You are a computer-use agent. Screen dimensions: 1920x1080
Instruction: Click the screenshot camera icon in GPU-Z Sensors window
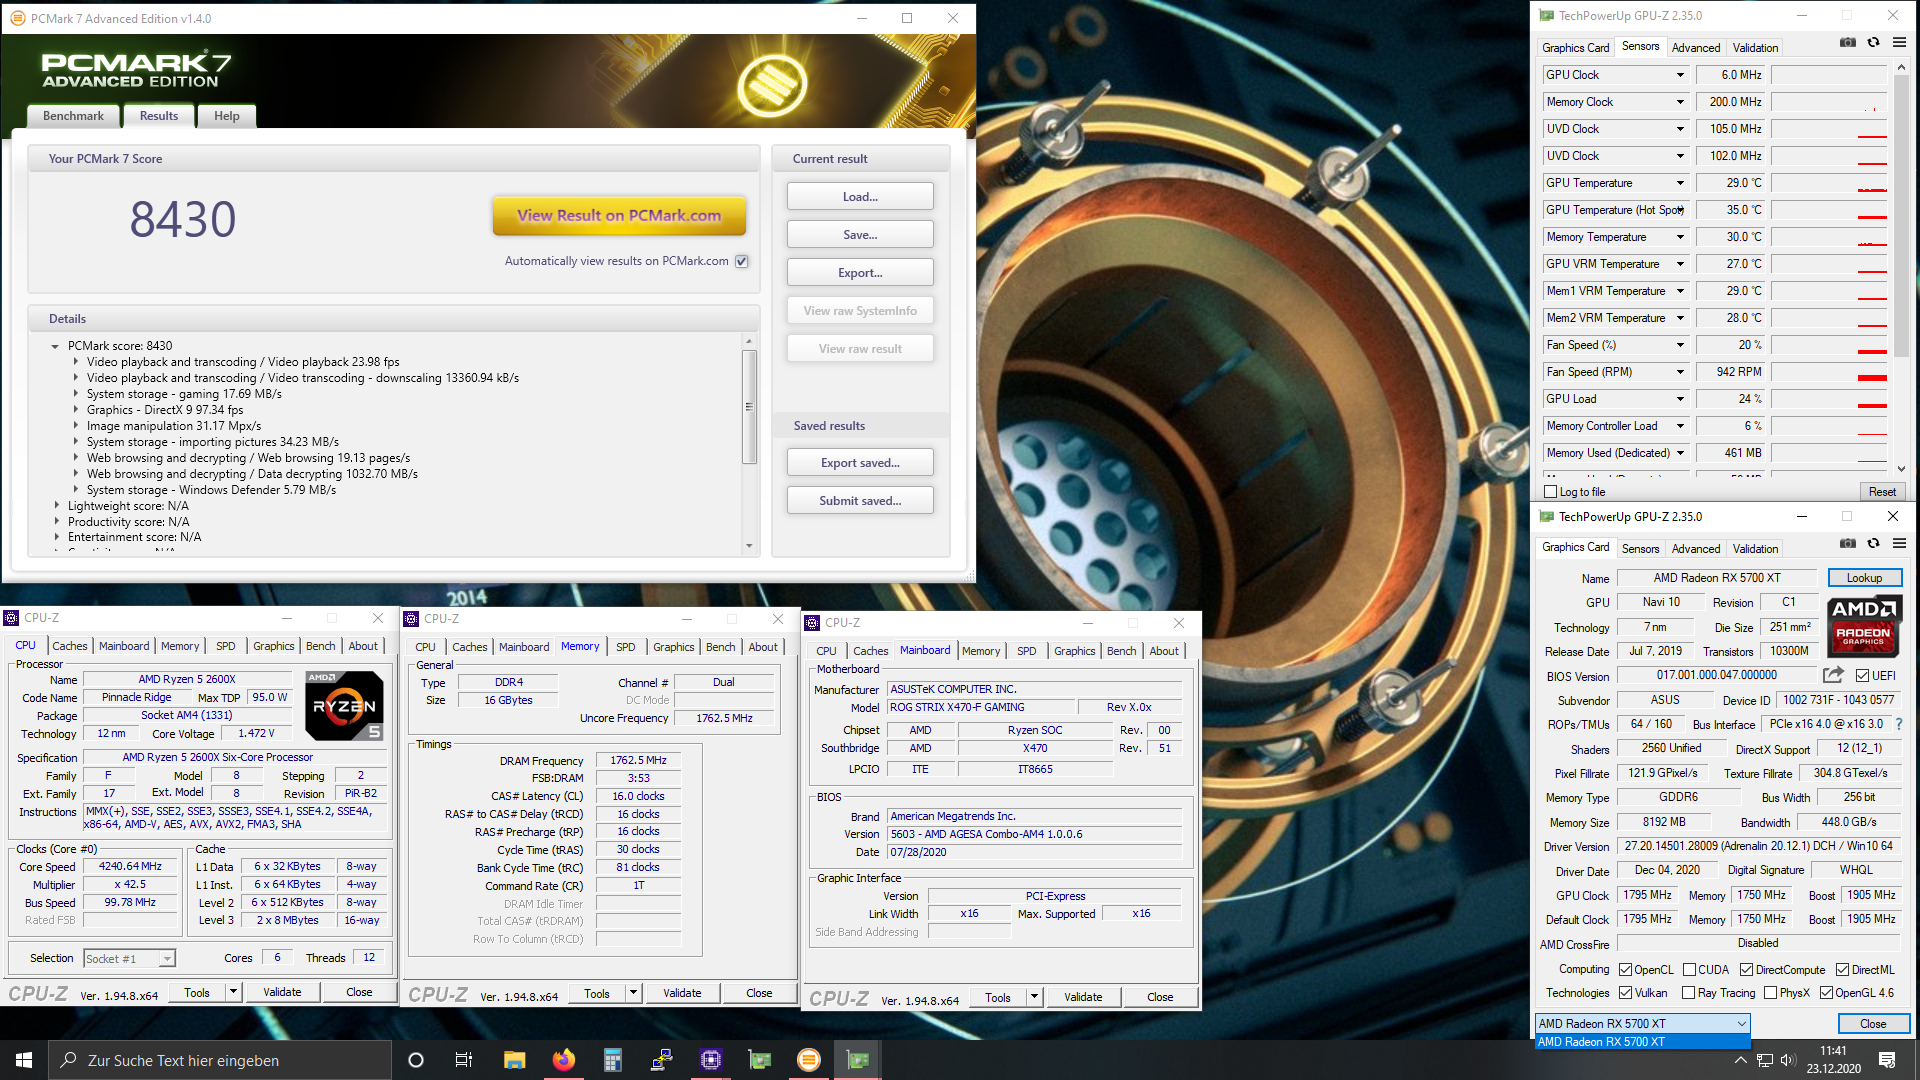(1848, 42)
